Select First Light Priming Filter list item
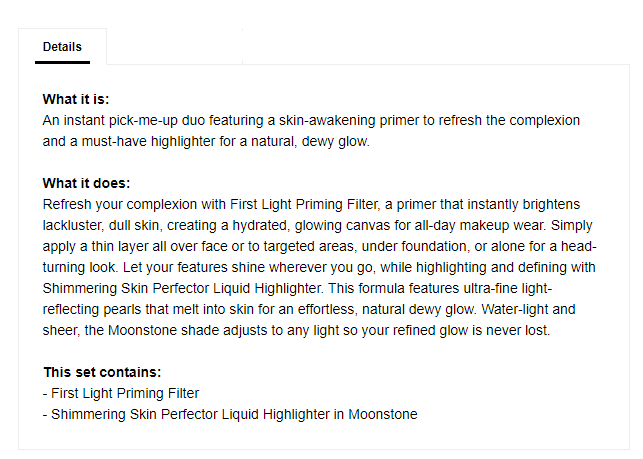 pos(121,393)
